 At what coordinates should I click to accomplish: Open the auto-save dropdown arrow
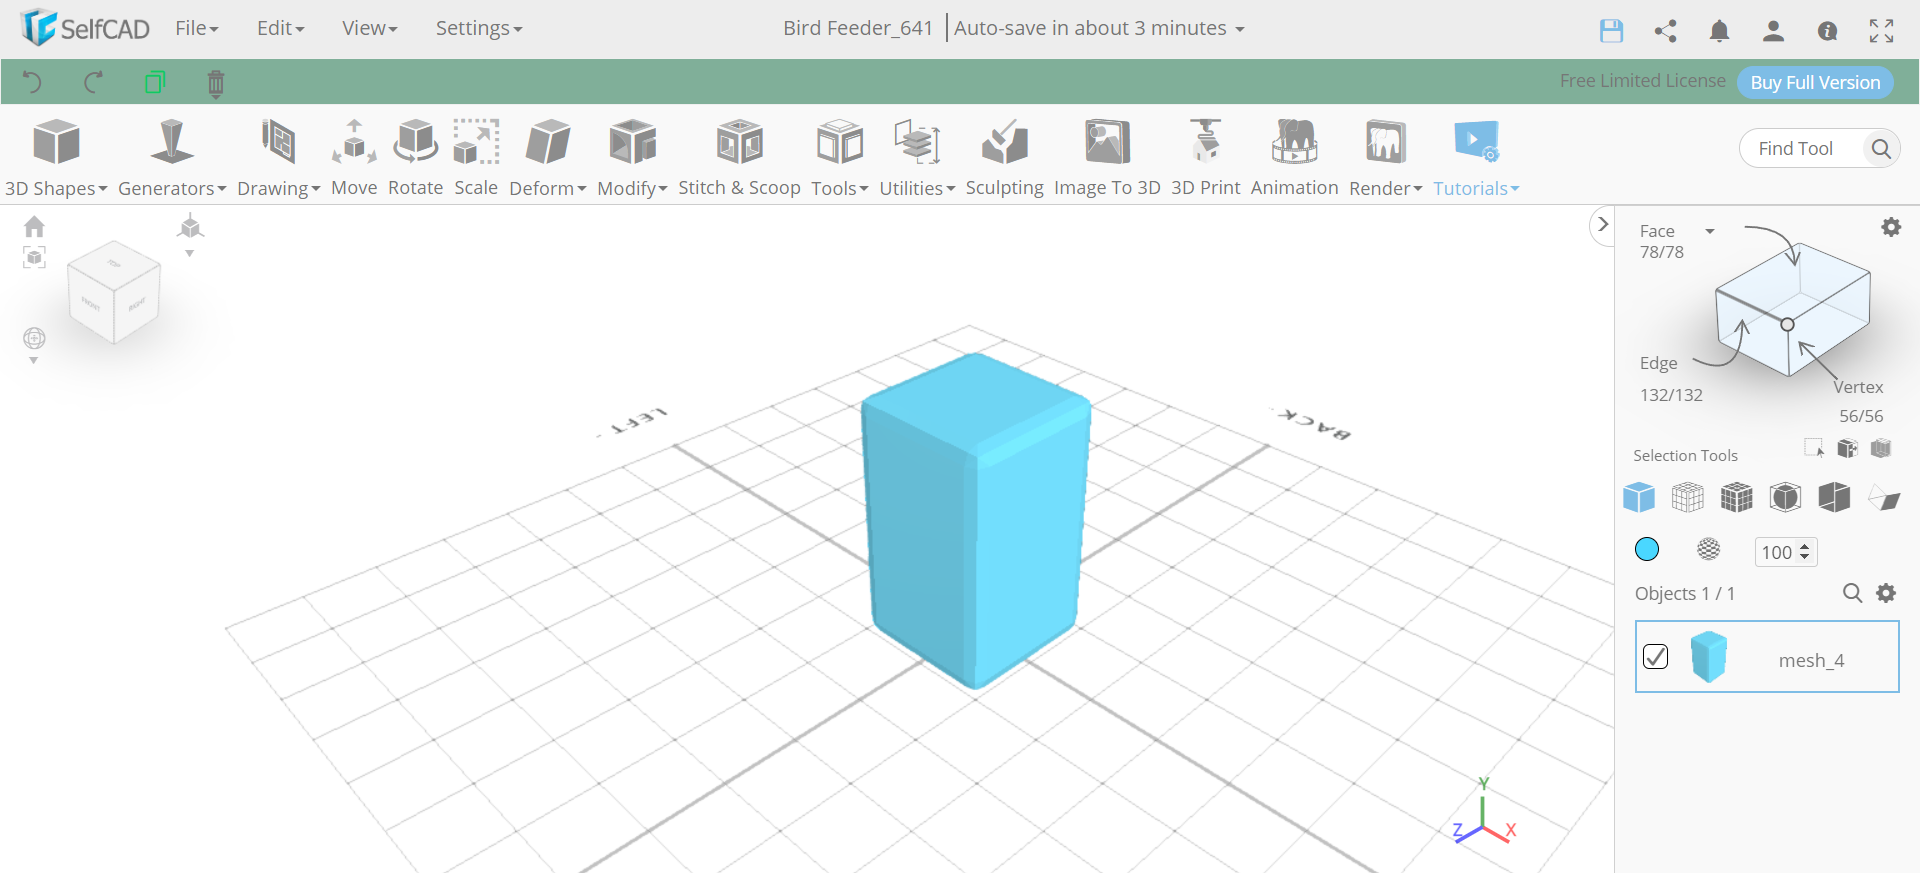(1240, 30)
